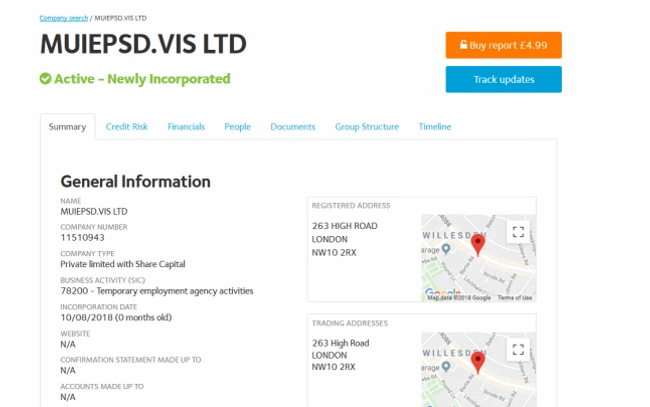
Task: Click the registered address map thumbnail
Action: tap(479, 258)
